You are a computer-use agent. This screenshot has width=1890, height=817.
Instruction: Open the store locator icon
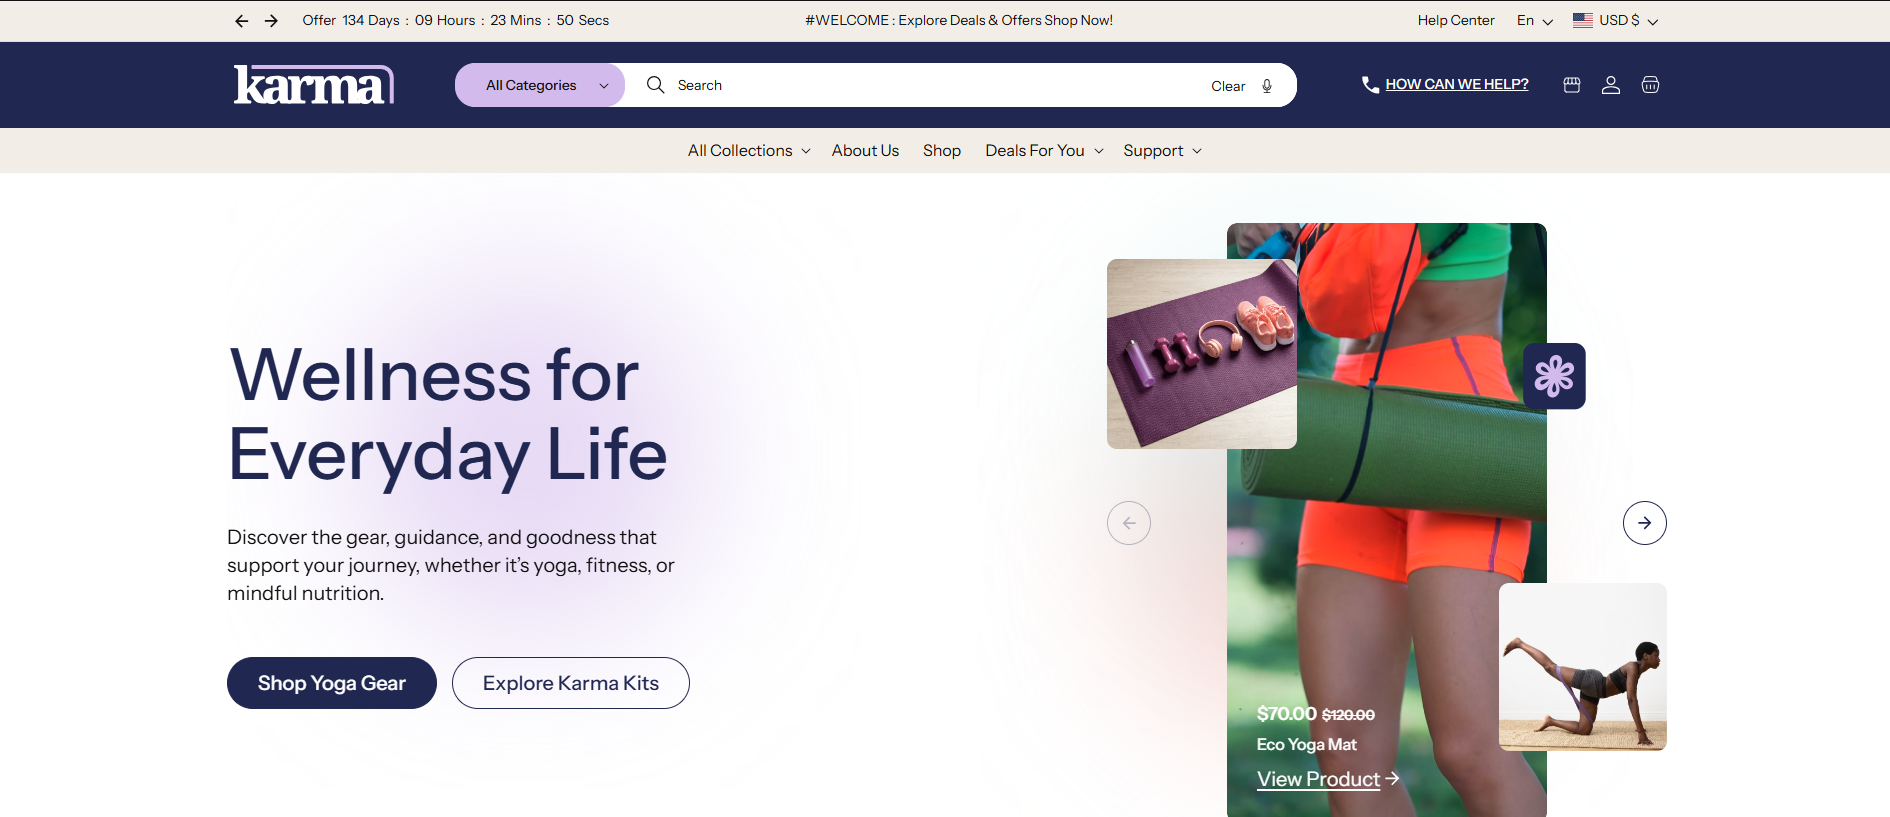point(1572,85)
